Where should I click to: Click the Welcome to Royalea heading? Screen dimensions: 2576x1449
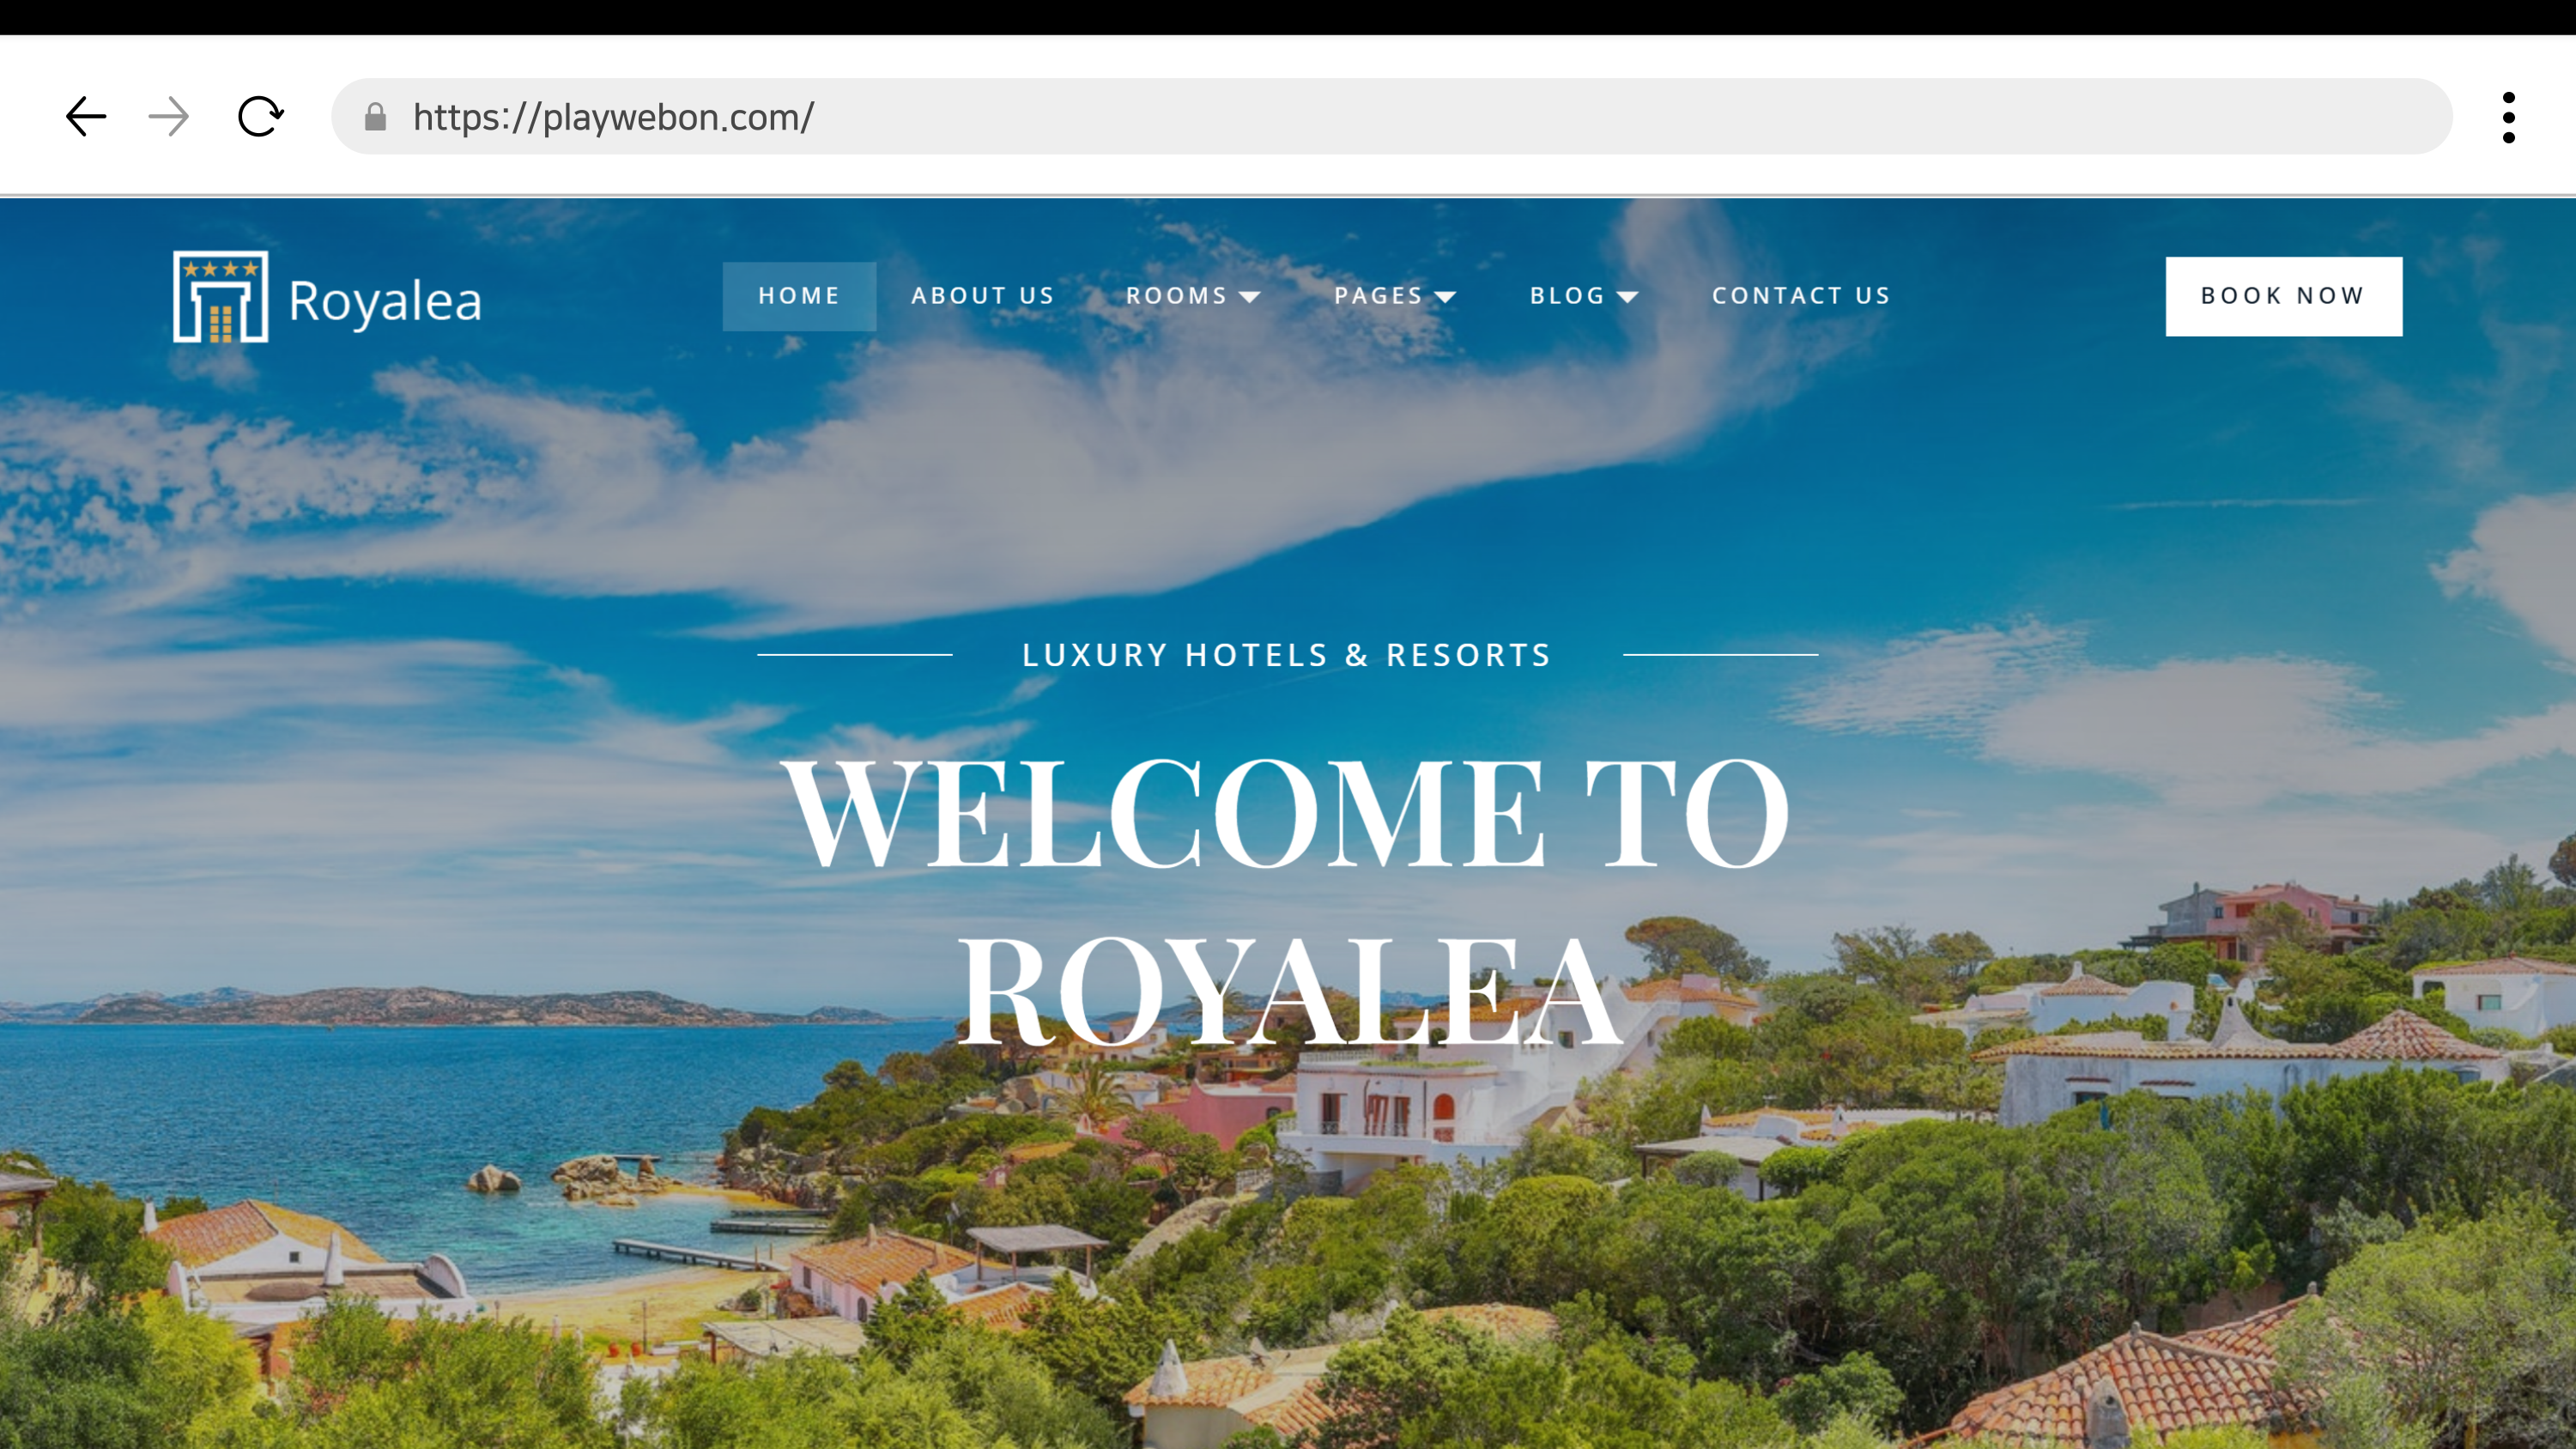(1287, 900)
